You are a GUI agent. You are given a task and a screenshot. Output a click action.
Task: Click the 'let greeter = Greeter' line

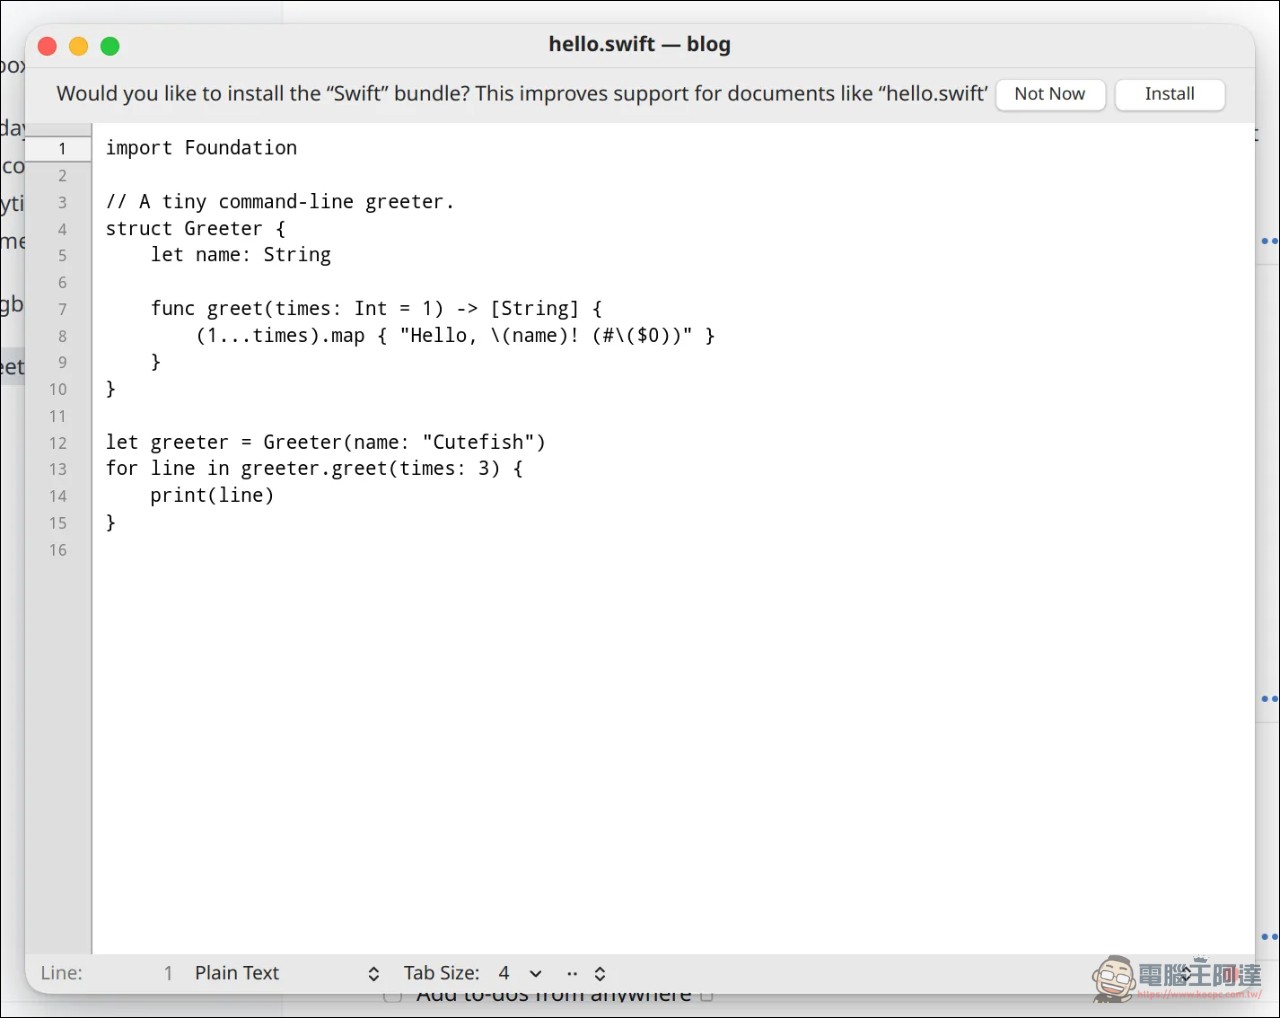coord(326,442)
